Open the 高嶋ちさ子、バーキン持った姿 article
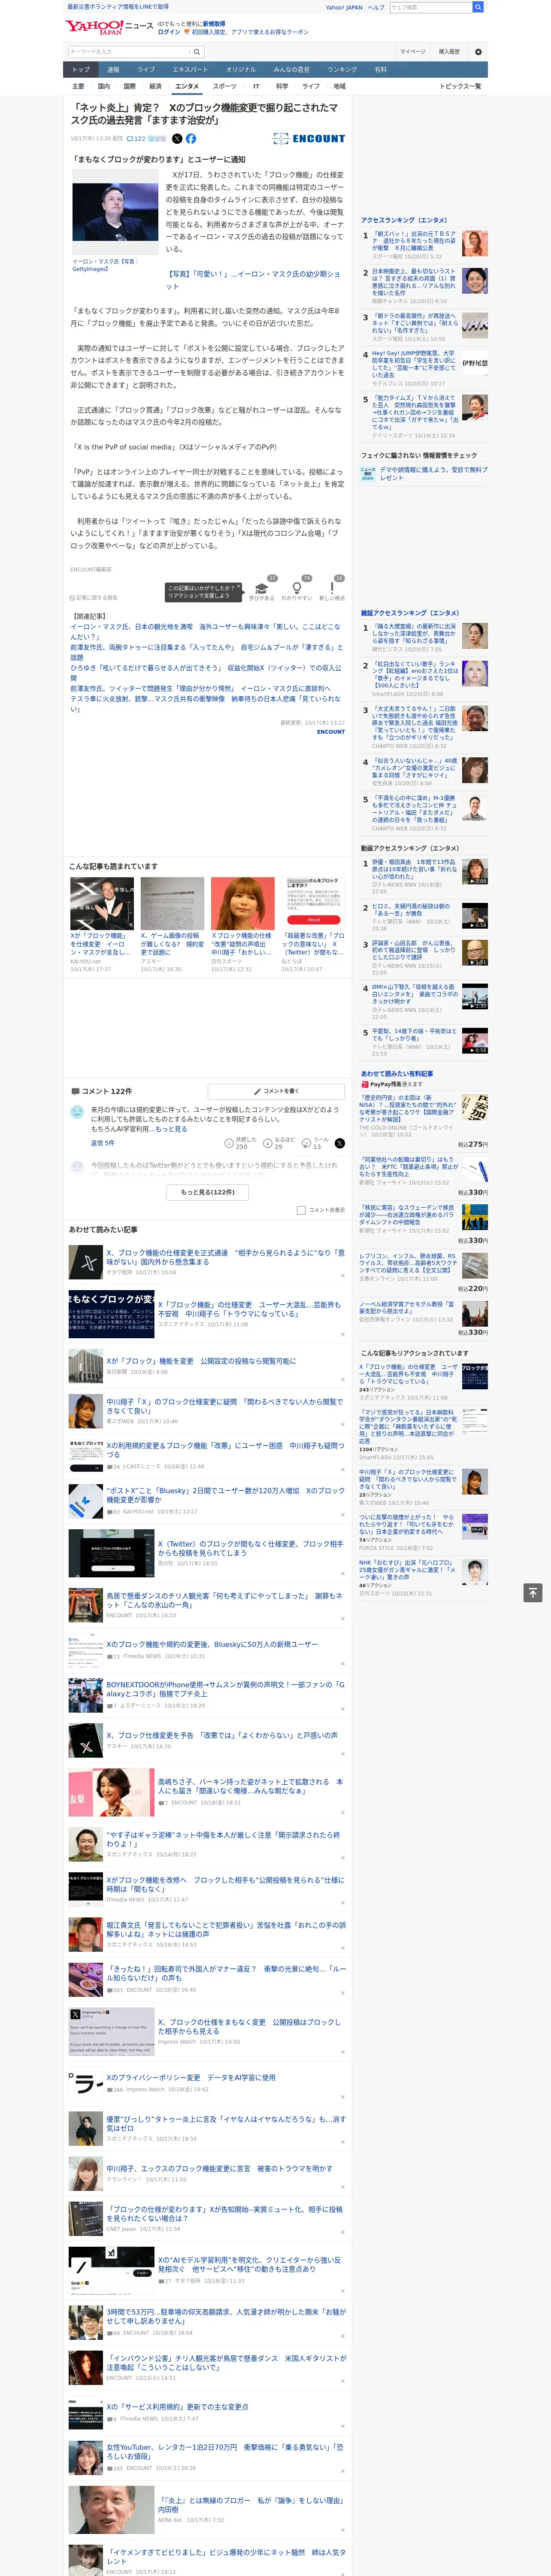Screen dimensions: 551x2576 point(250,1786)
